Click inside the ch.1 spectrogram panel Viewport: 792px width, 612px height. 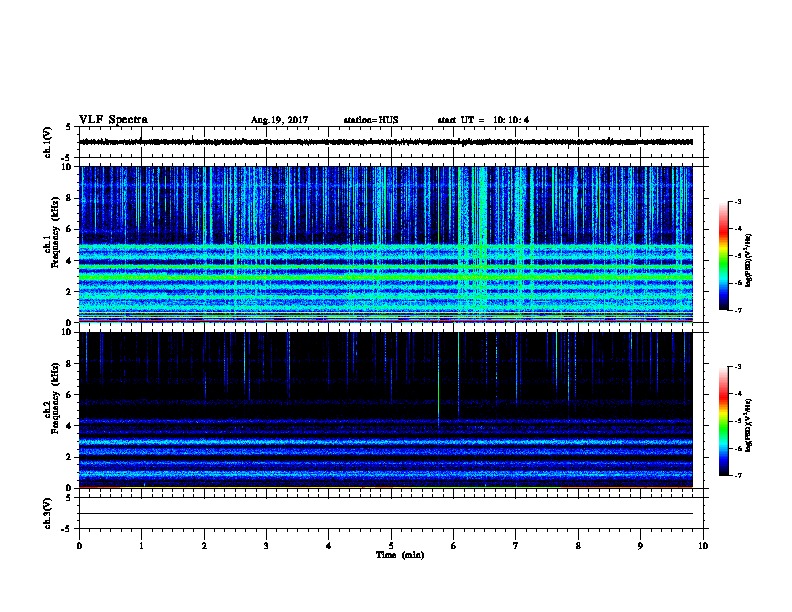pyautogui.click(x=386, y=244)
